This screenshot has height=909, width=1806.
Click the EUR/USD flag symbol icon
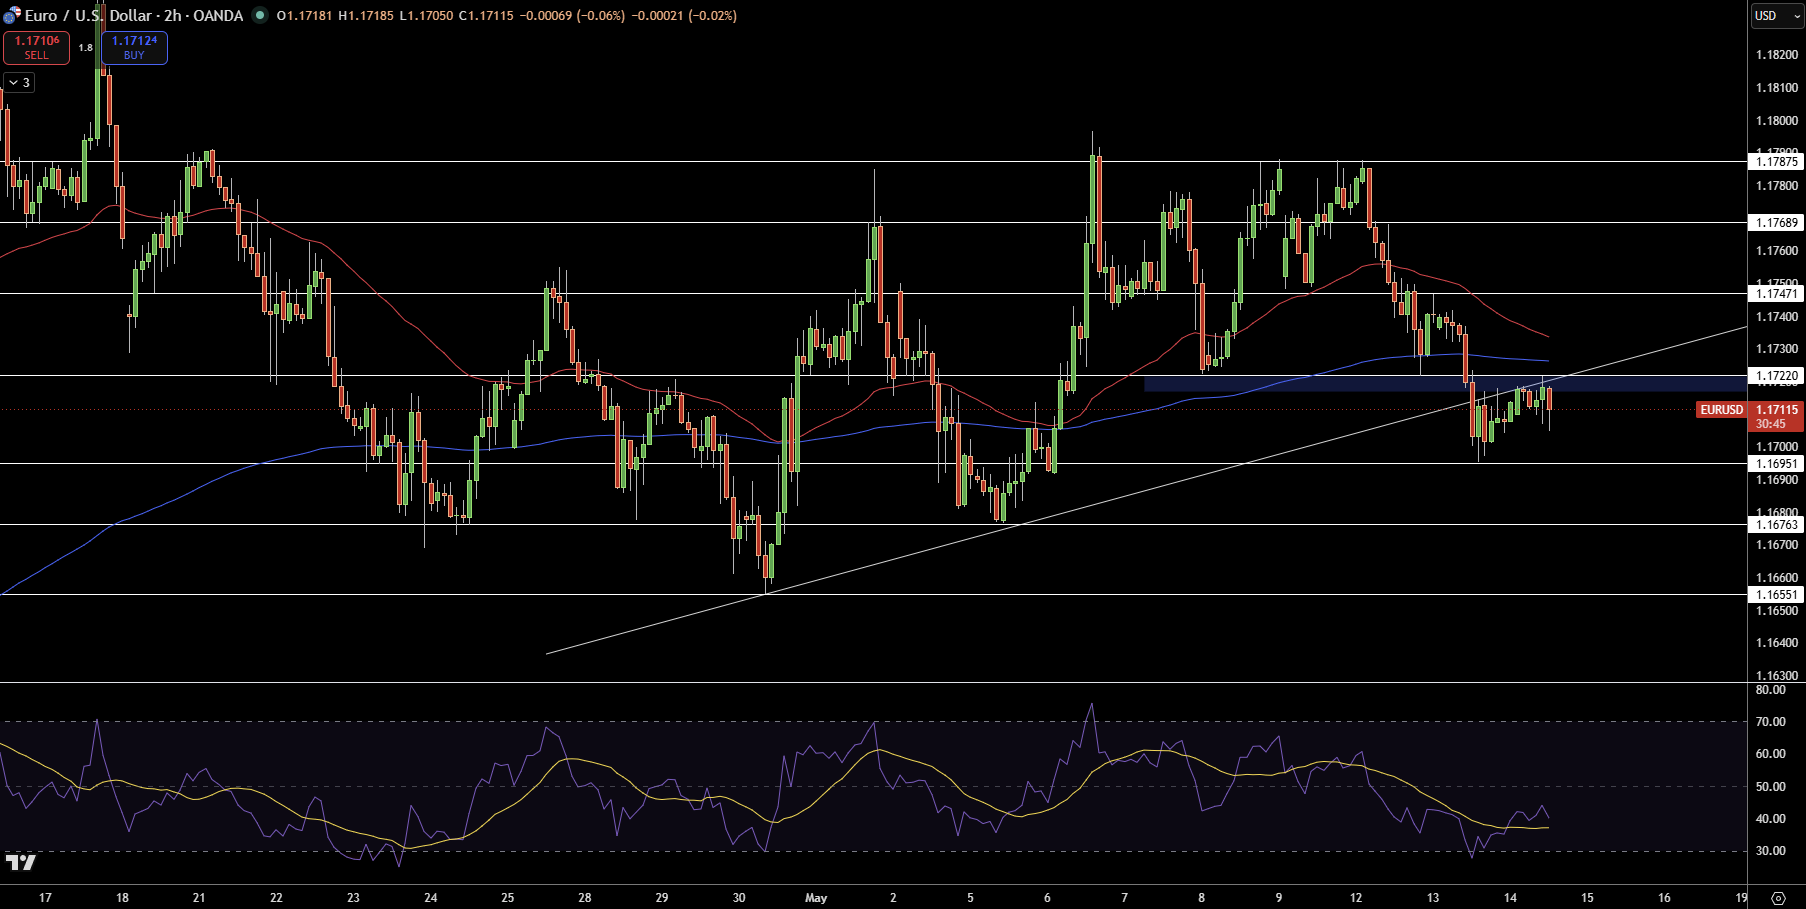(12, 16)
